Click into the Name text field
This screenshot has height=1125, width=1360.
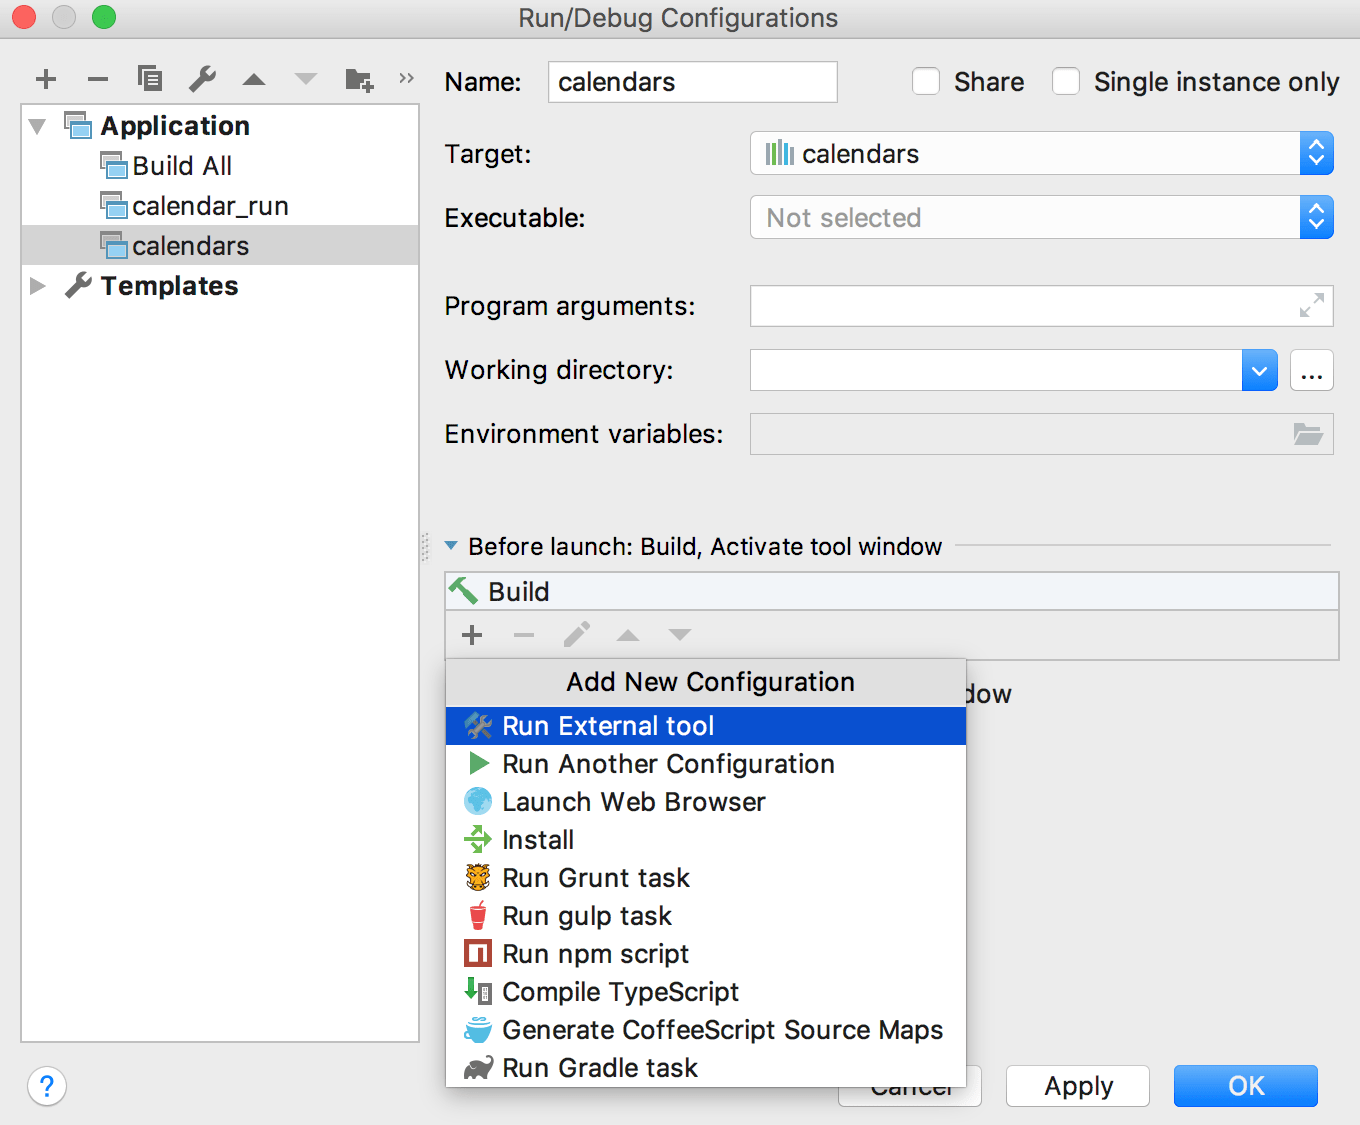692,82
